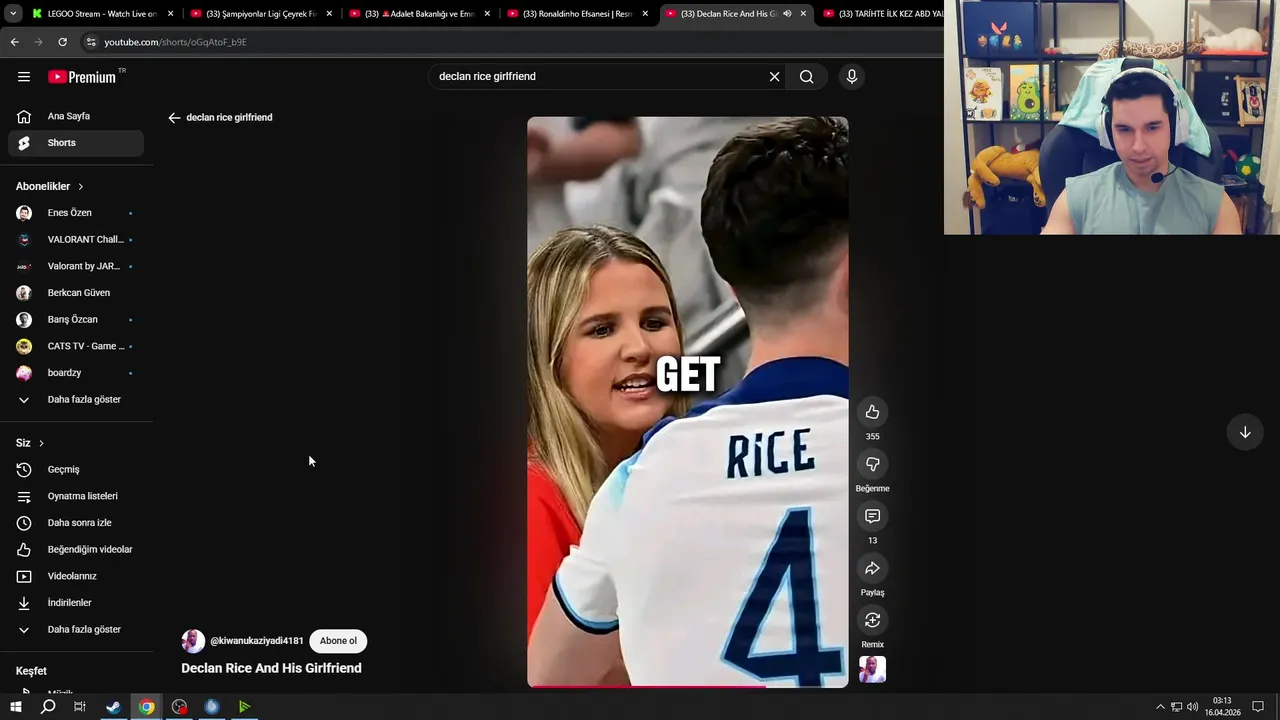Like the Short with thumbs up
The image size is (1280, 720).
pos(872,412)
